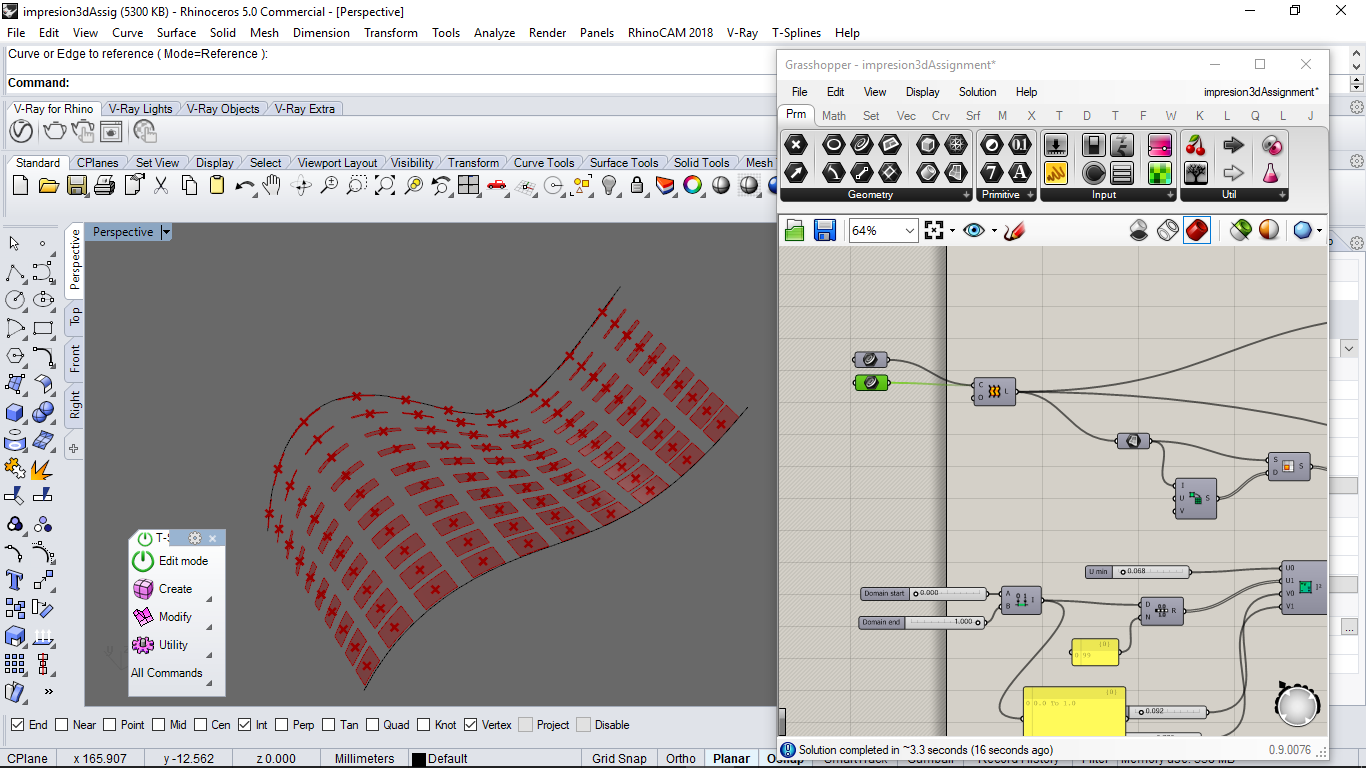Click the V-Ray teapot render icon

[x=53, y=131]
